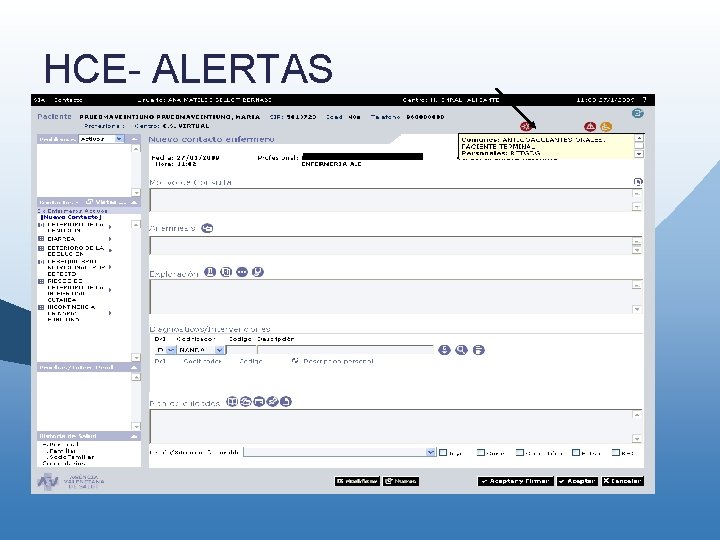This screenshot has width=720, height=540.
Task: Click the icon next to Anamnesis label
Action: [207, 228]
